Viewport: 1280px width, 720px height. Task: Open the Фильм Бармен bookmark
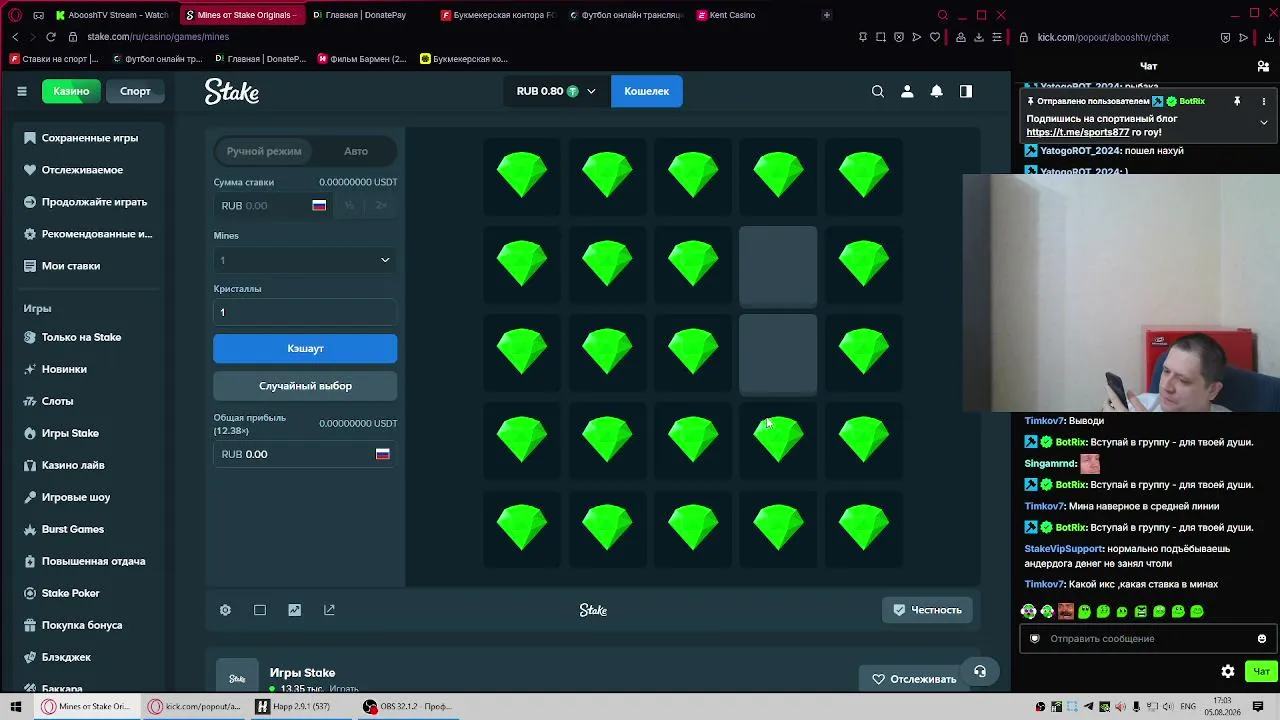[x=362, y=59]
